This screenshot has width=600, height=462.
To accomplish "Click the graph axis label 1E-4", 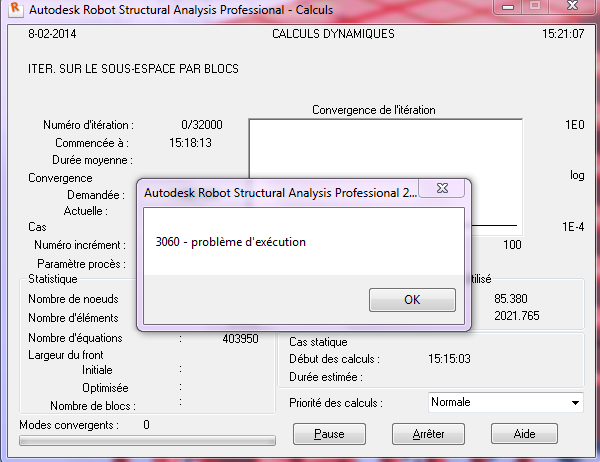I will [573, 227].
